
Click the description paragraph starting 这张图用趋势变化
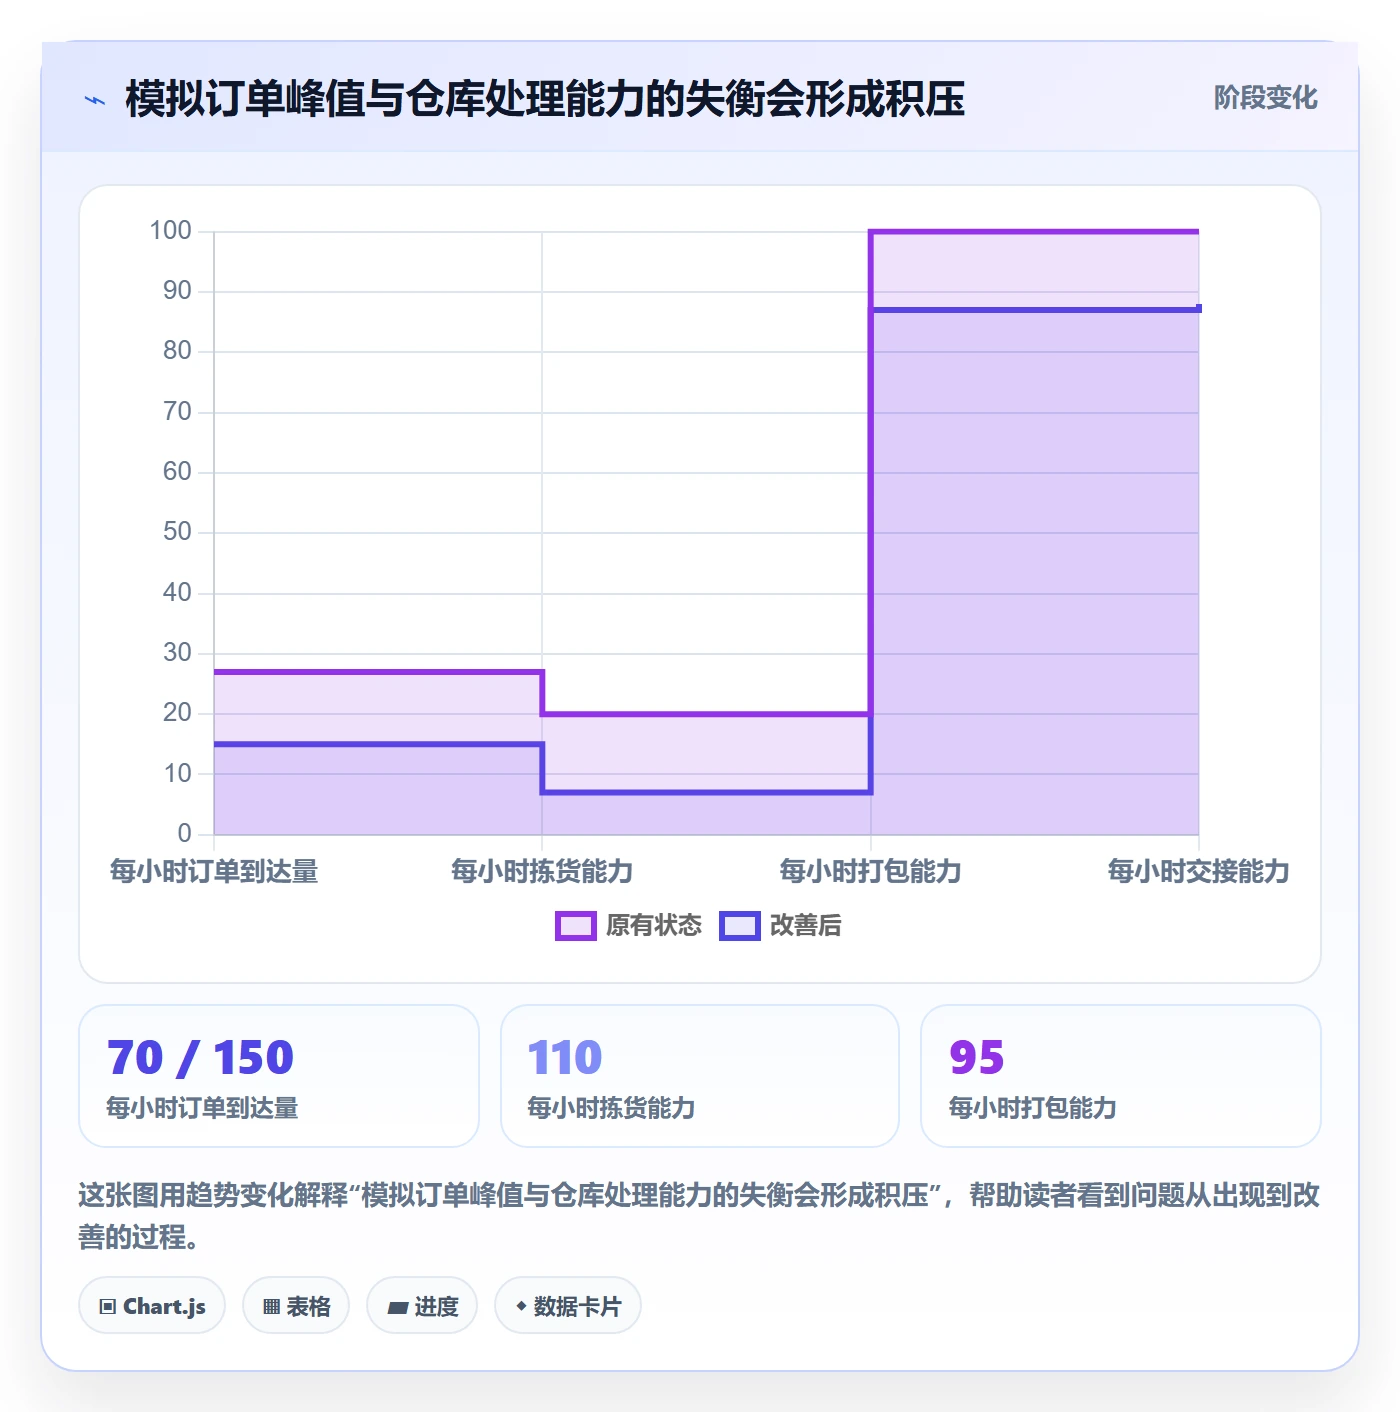coord(699,1216)
